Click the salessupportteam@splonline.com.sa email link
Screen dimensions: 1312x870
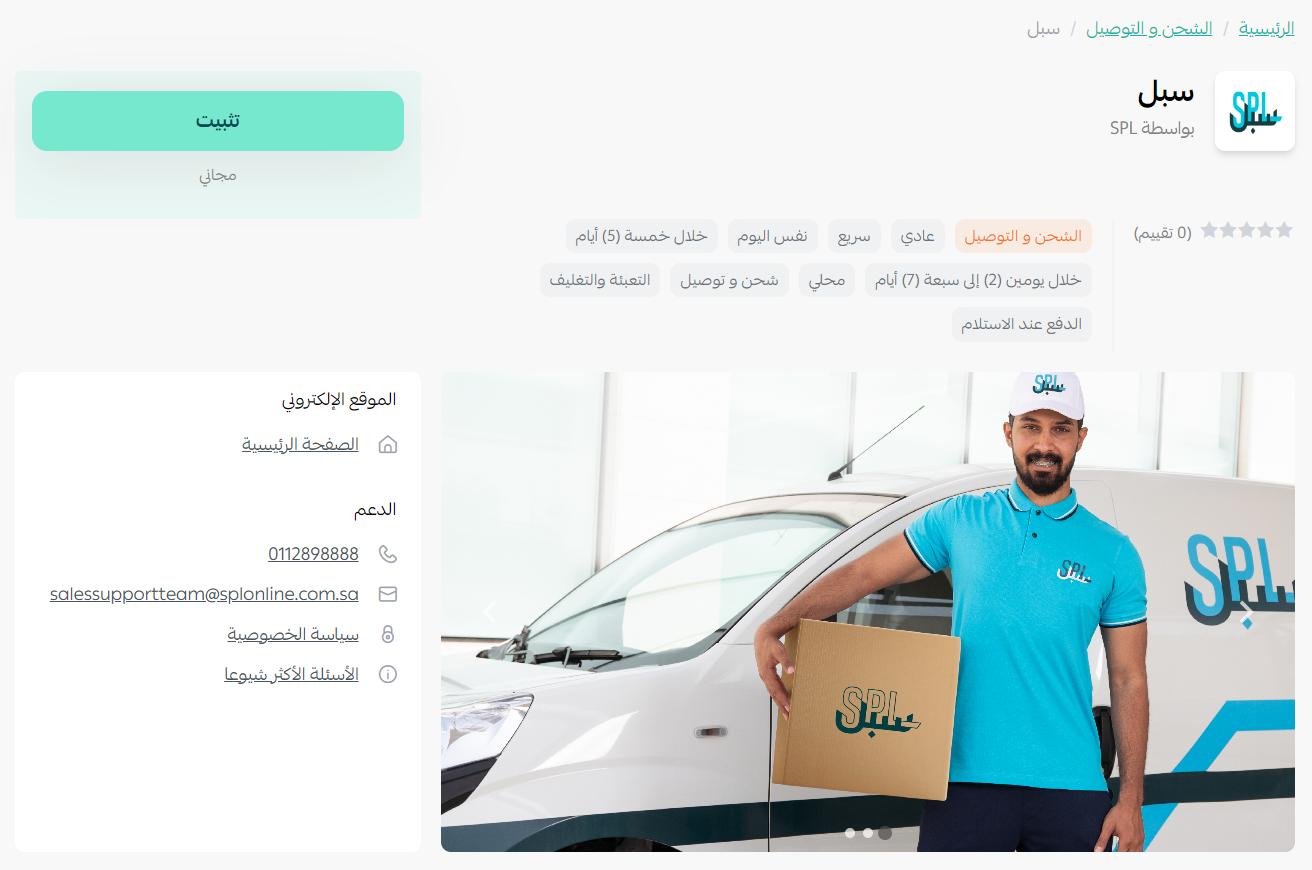(204, 594)
